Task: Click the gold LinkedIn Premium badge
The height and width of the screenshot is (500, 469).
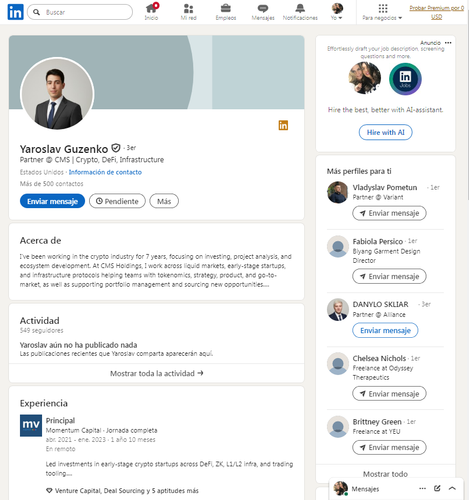Action: 283,125
